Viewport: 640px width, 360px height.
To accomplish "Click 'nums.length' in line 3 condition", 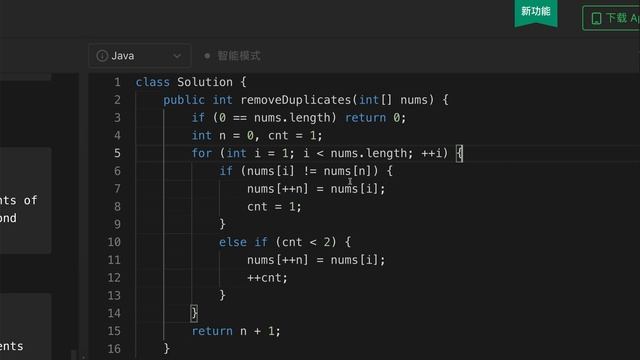I will click(x=292, y=118).
